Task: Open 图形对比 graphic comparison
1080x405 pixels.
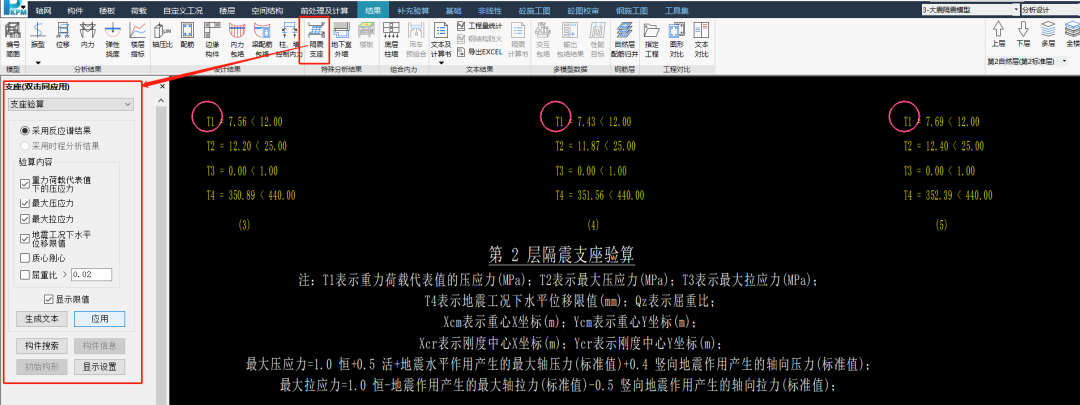Action: [676, 39]
